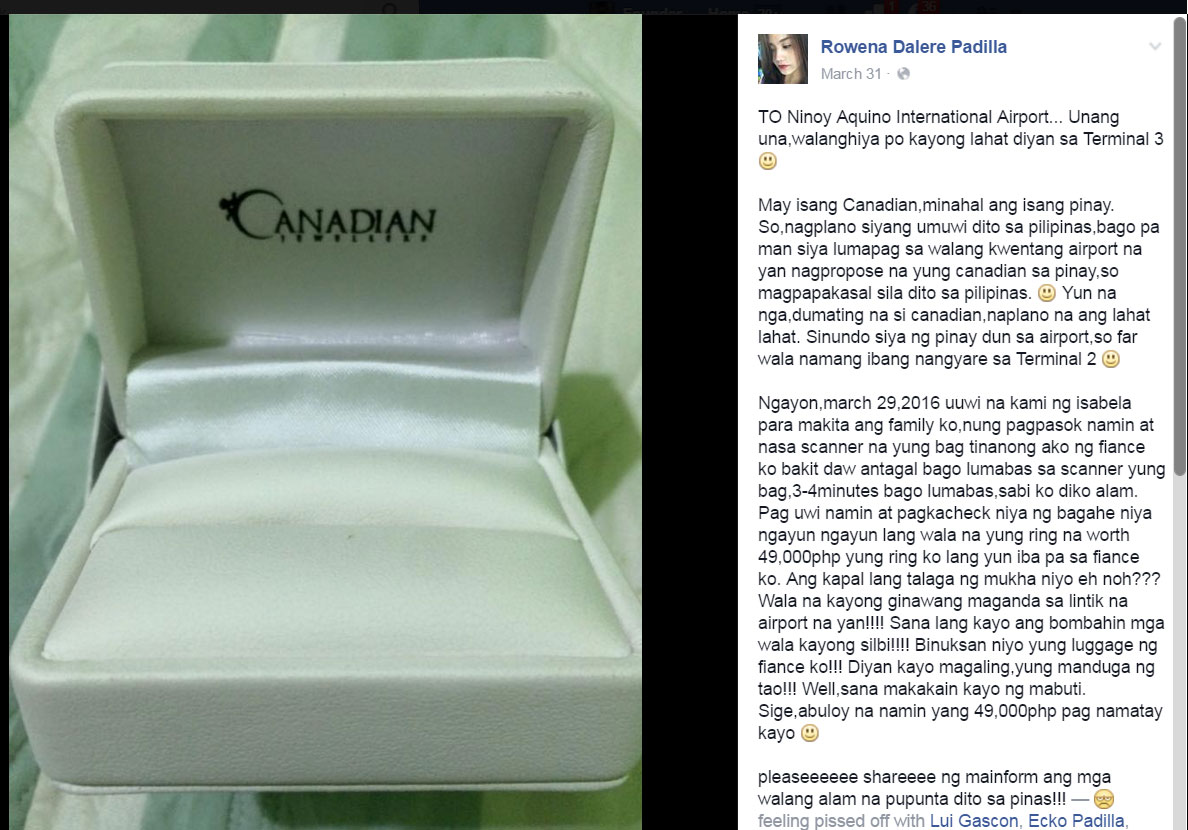Click the smiley after 'namatay kayo'
The width and height of the screenshot is (1188, 830).
click(810, 733)
